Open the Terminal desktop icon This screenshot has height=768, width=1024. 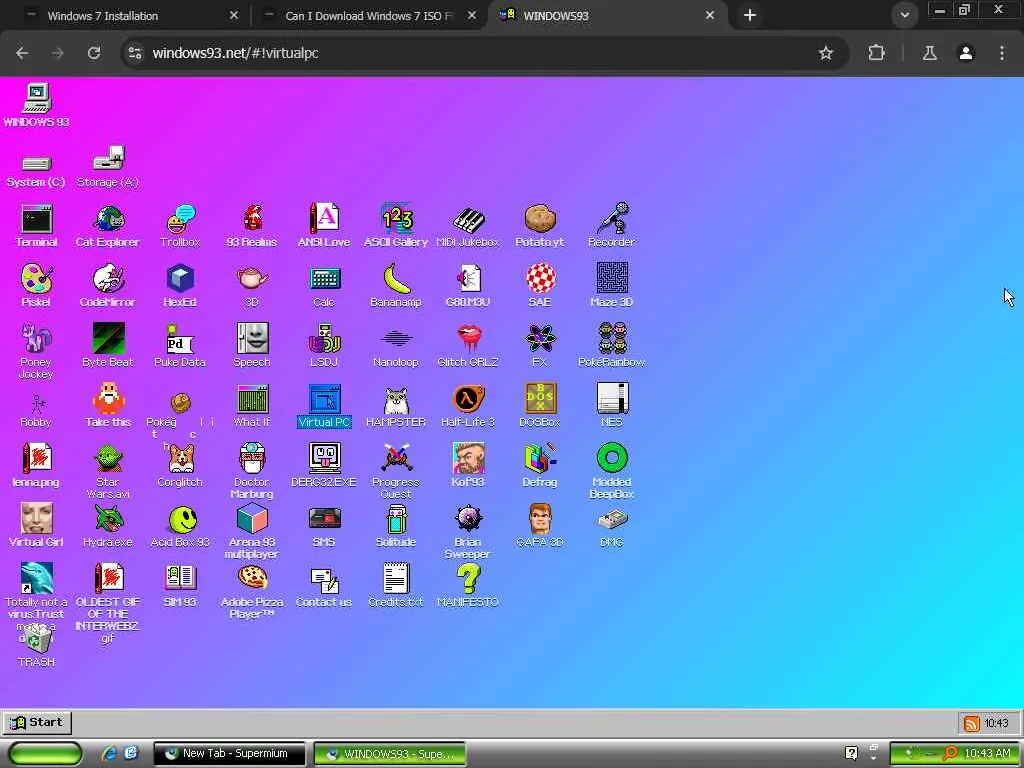coord(37,225)
